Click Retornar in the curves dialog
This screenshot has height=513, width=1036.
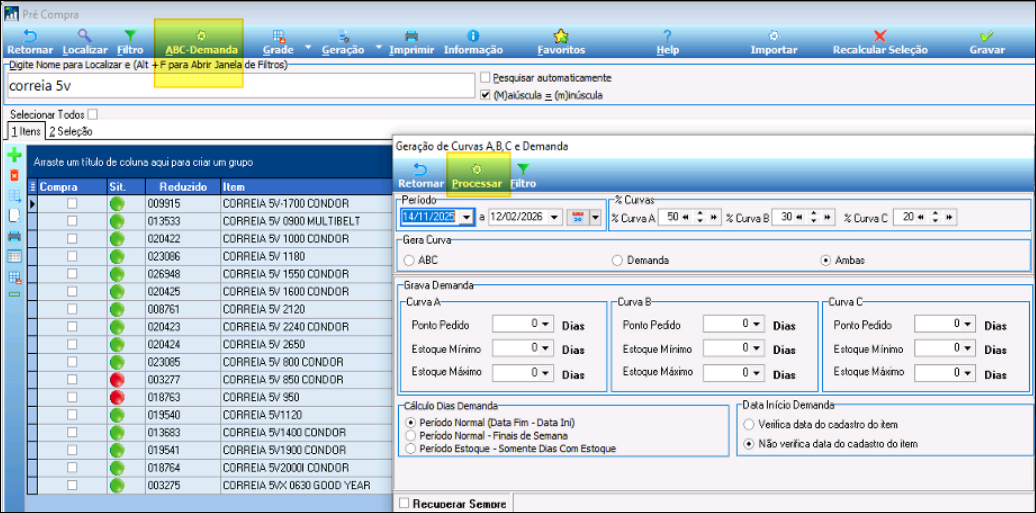click(420, 176)
